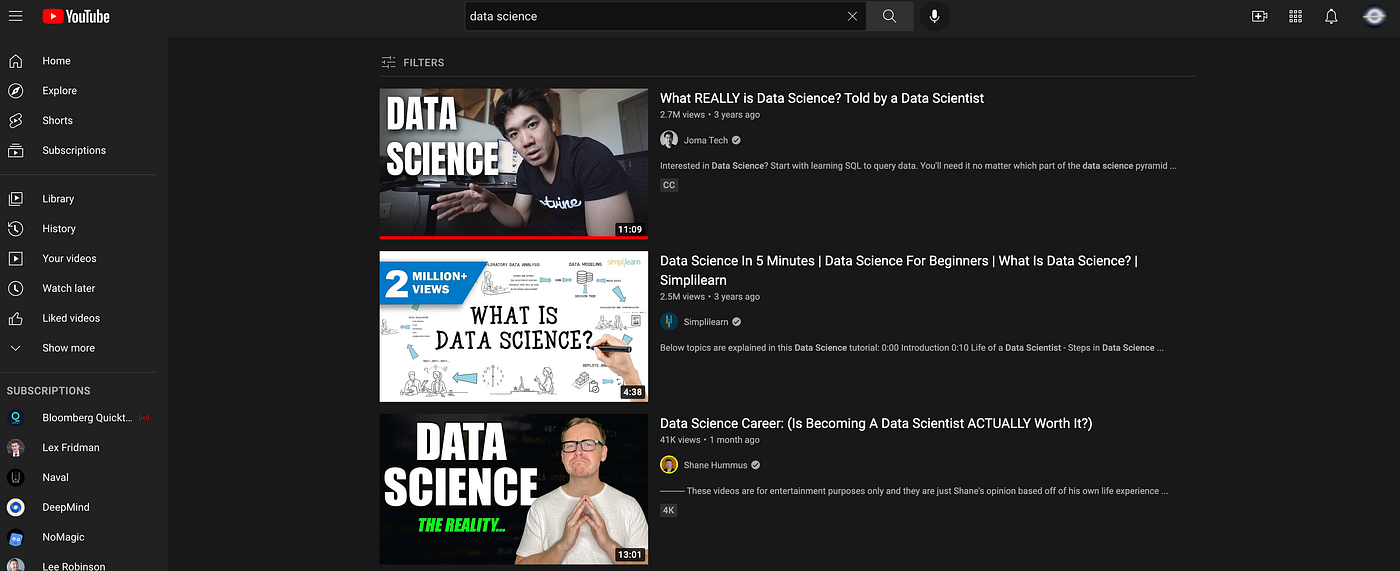The image size is (1400, 571).
Task: Click the CC badge under Joma Tech video
Action: point(669,185)
